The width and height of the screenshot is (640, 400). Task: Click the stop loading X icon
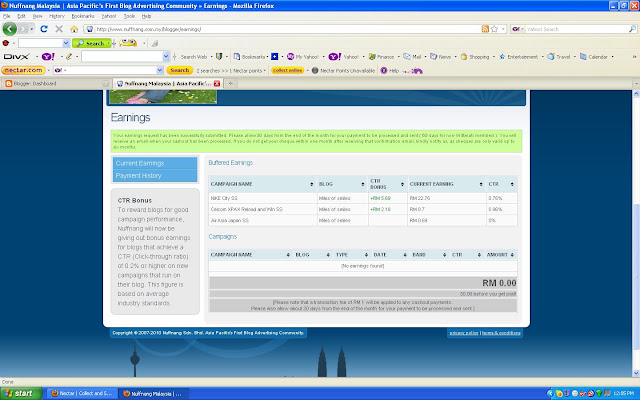(x=59, y=29)
